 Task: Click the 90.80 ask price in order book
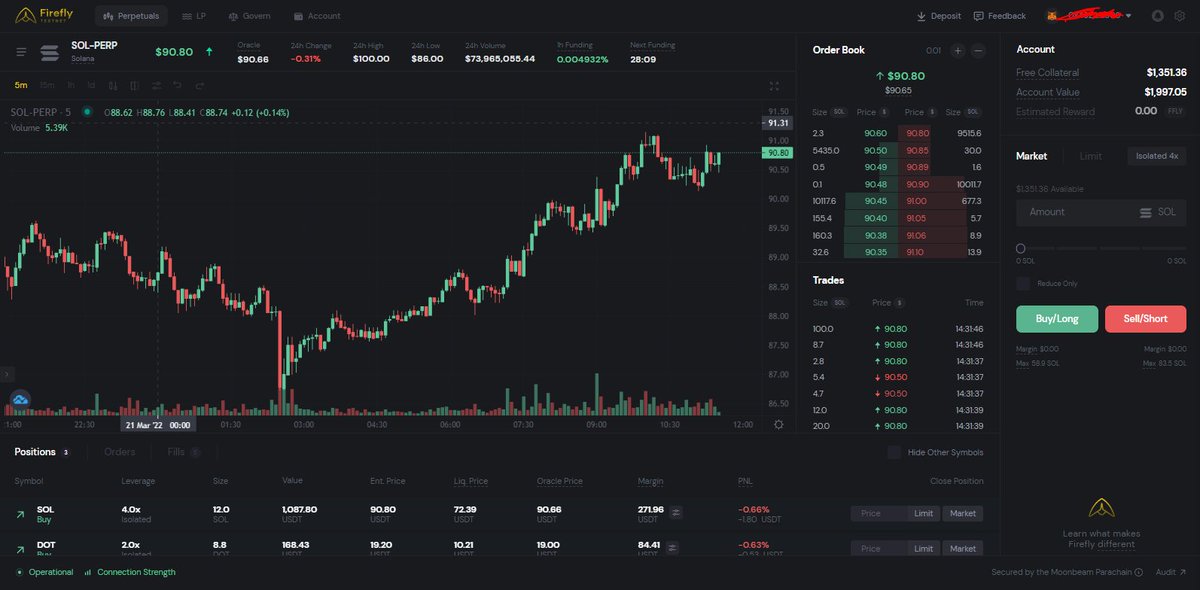(x=917, y=133)
